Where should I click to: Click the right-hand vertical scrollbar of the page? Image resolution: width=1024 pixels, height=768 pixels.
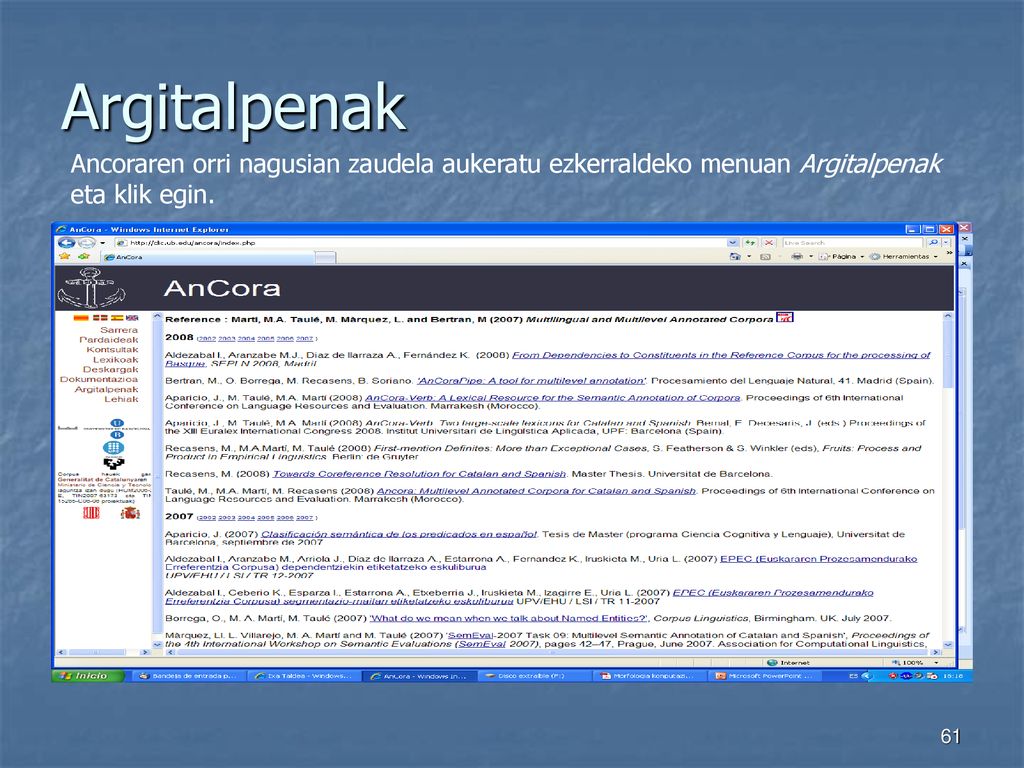tap(948, 481)
